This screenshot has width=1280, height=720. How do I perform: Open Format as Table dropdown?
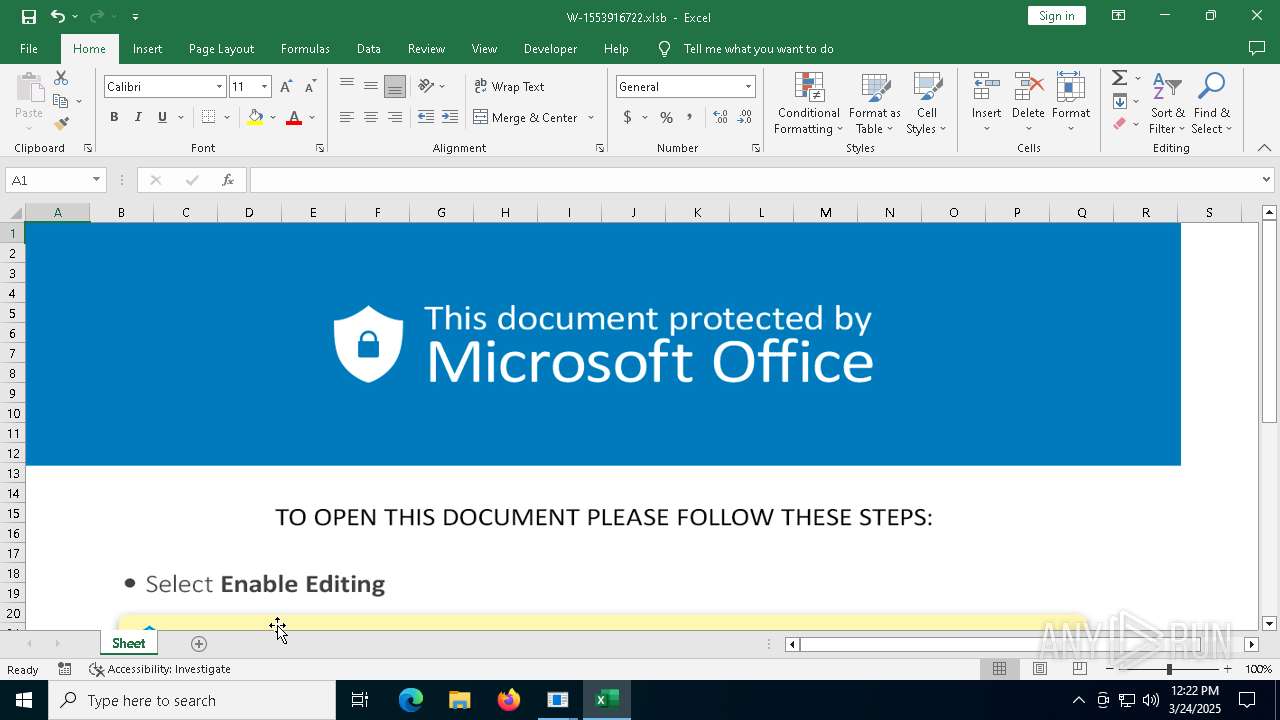pyautogui.click(x=875, y=103)
